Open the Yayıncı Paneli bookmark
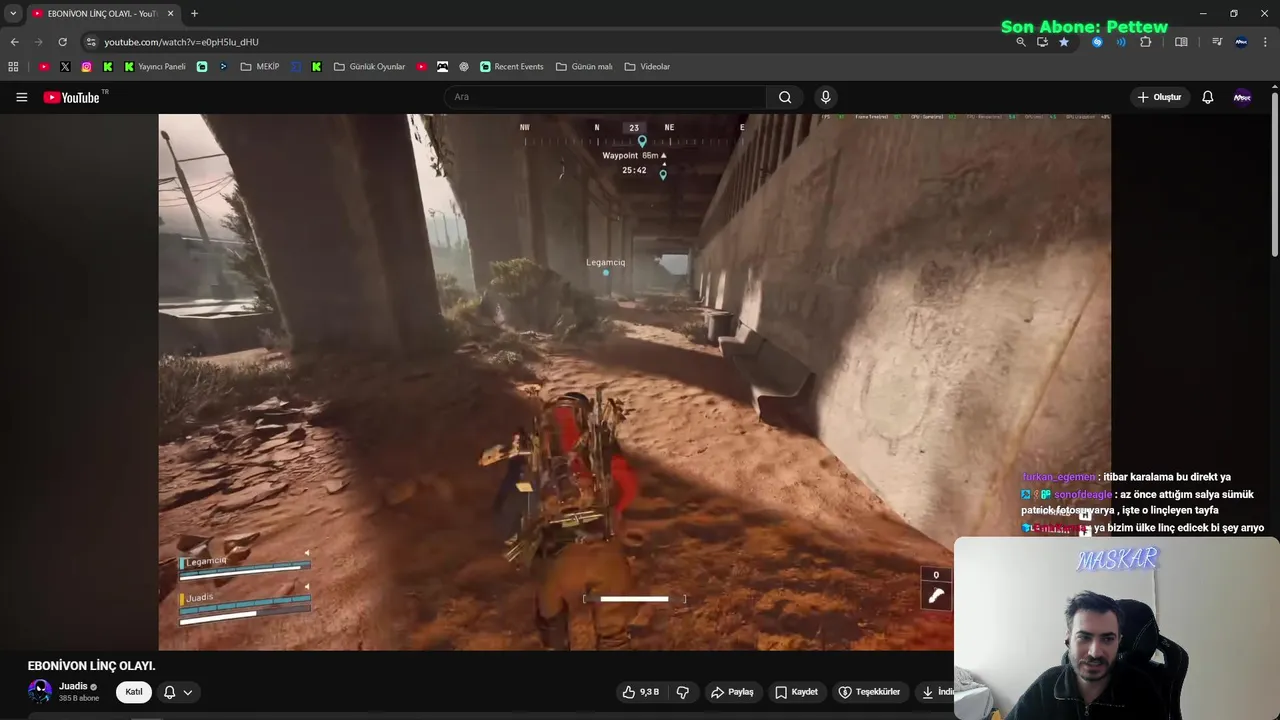 pyautogui.click(x=155, y=67)
